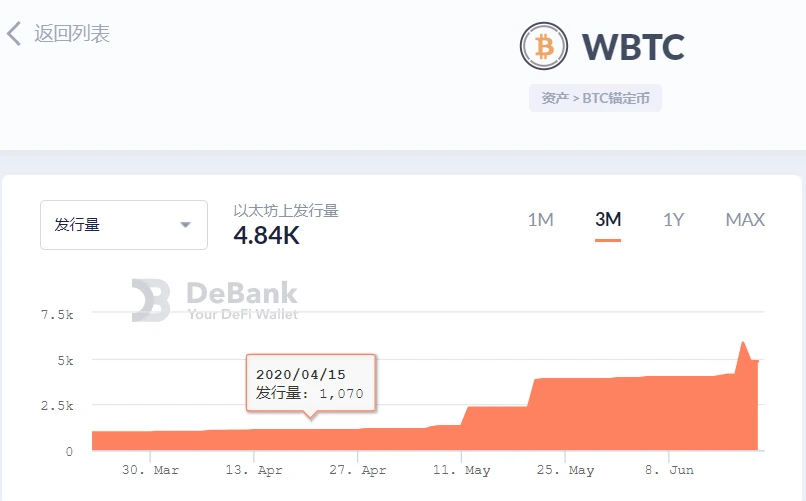Click the back arrow chevron icon
This screenshot has height=501, width=806.
[x=14, y=34]
